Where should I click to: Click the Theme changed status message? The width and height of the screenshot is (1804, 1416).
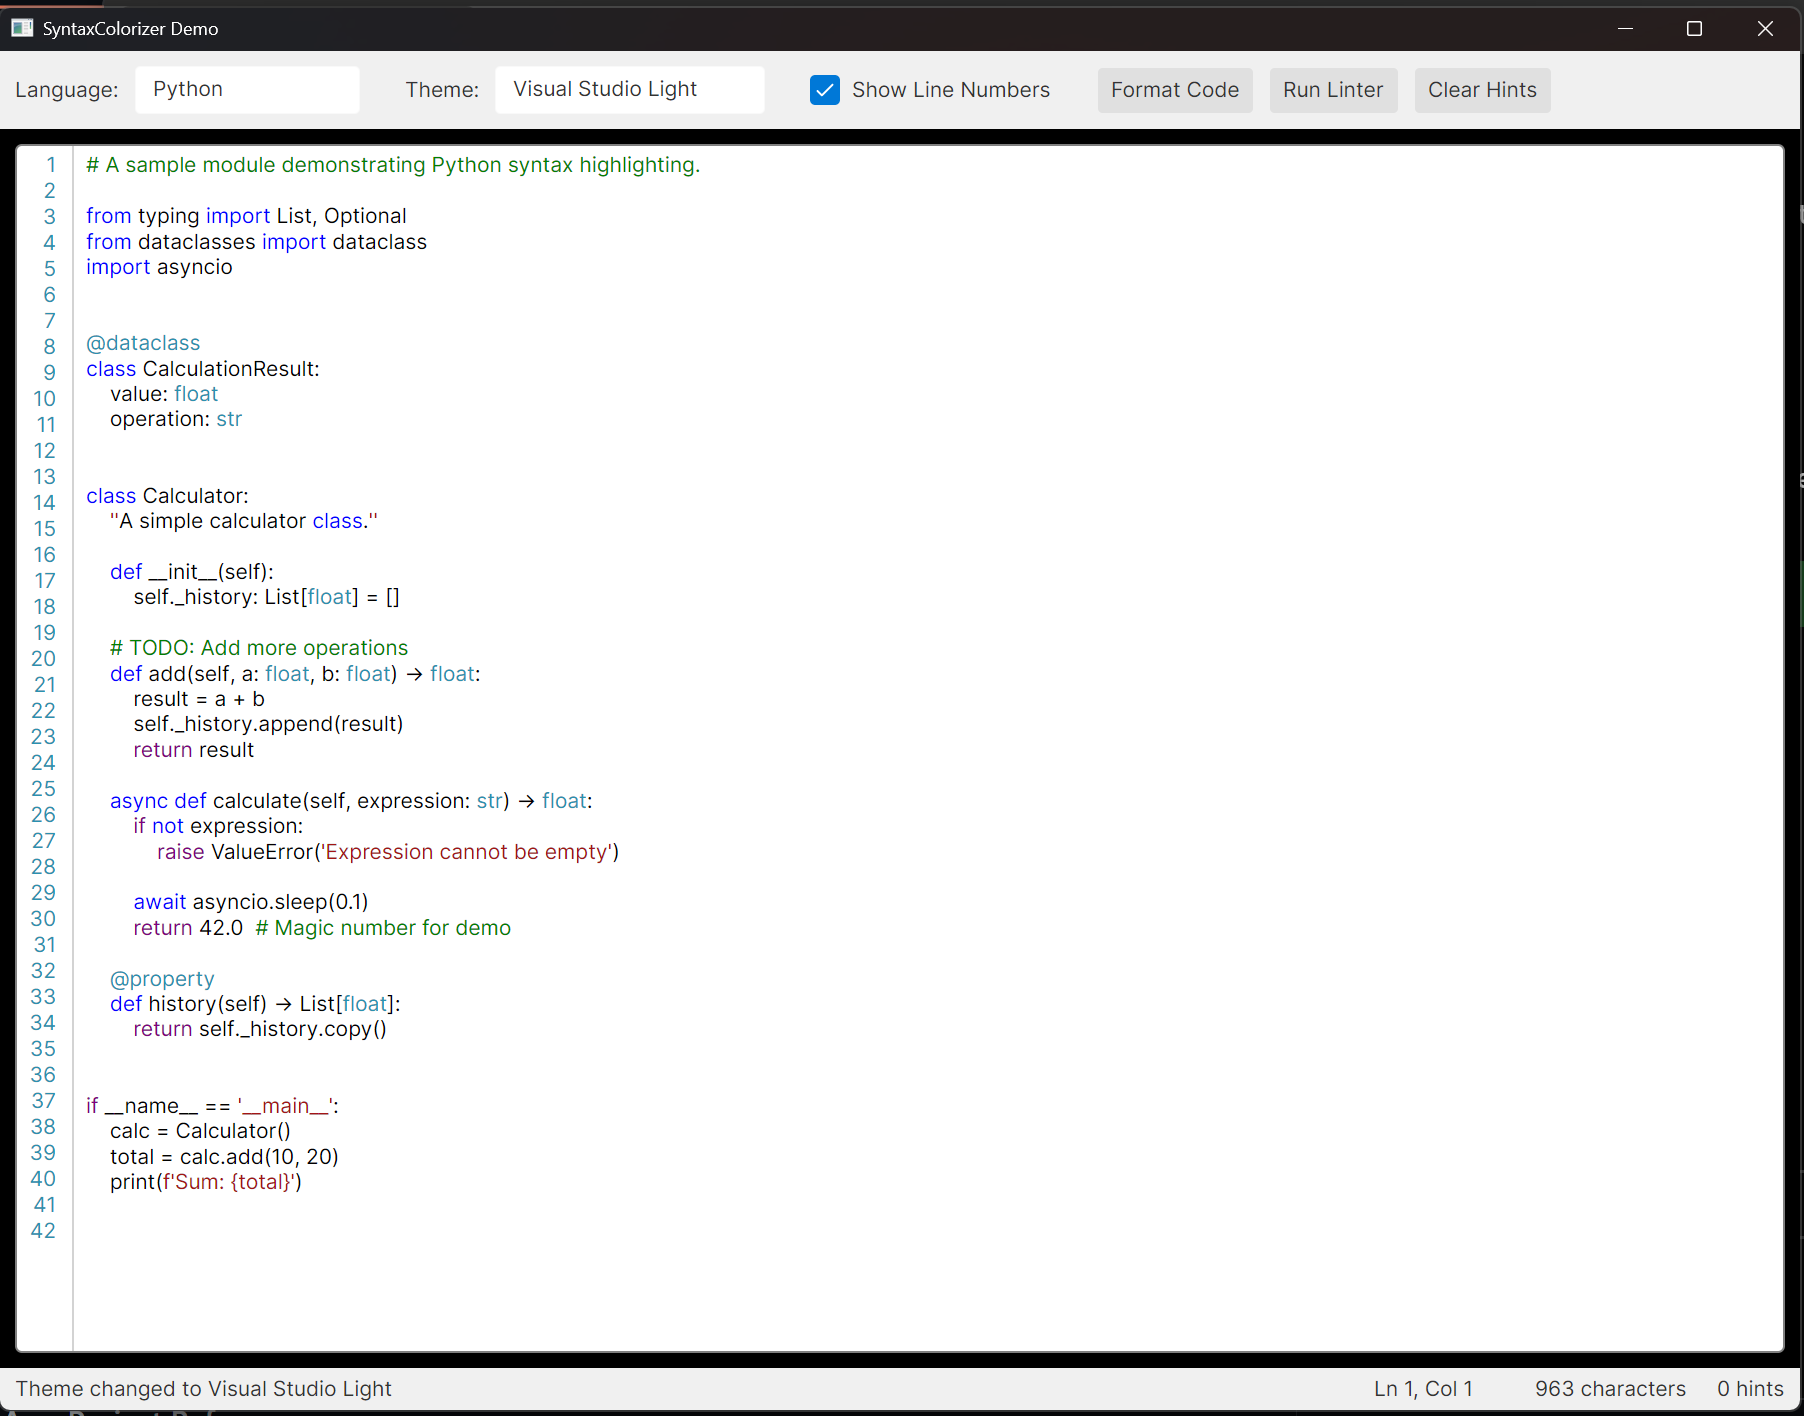pyautogui.click(x=204, y=1388)
